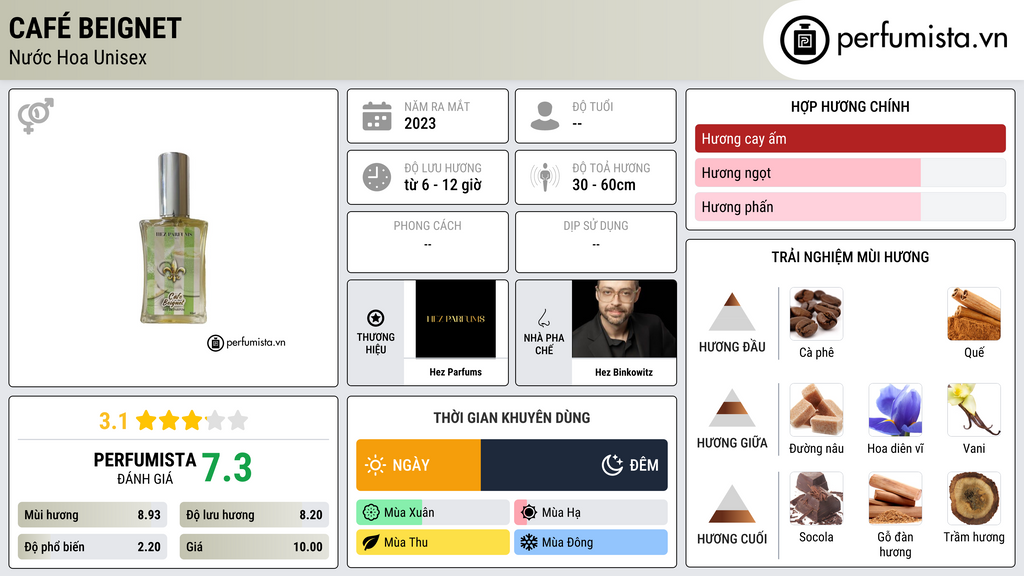Click the 'THỜI GIAN KHUYÊN DÙNG' heading
Image resolution: width=1024 pixels, height=576 pixels.
pos(511,417)
